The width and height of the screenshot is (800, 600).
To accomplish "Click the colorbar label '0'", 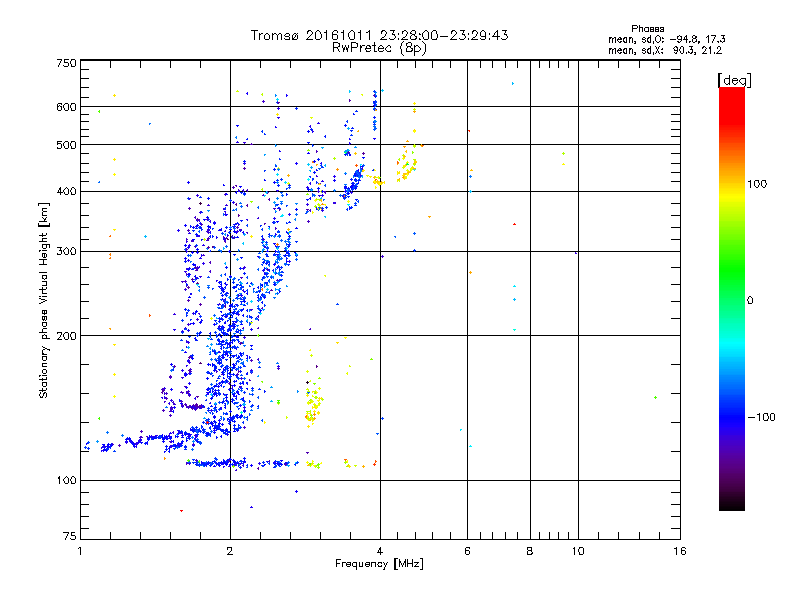I will (750, 301).
